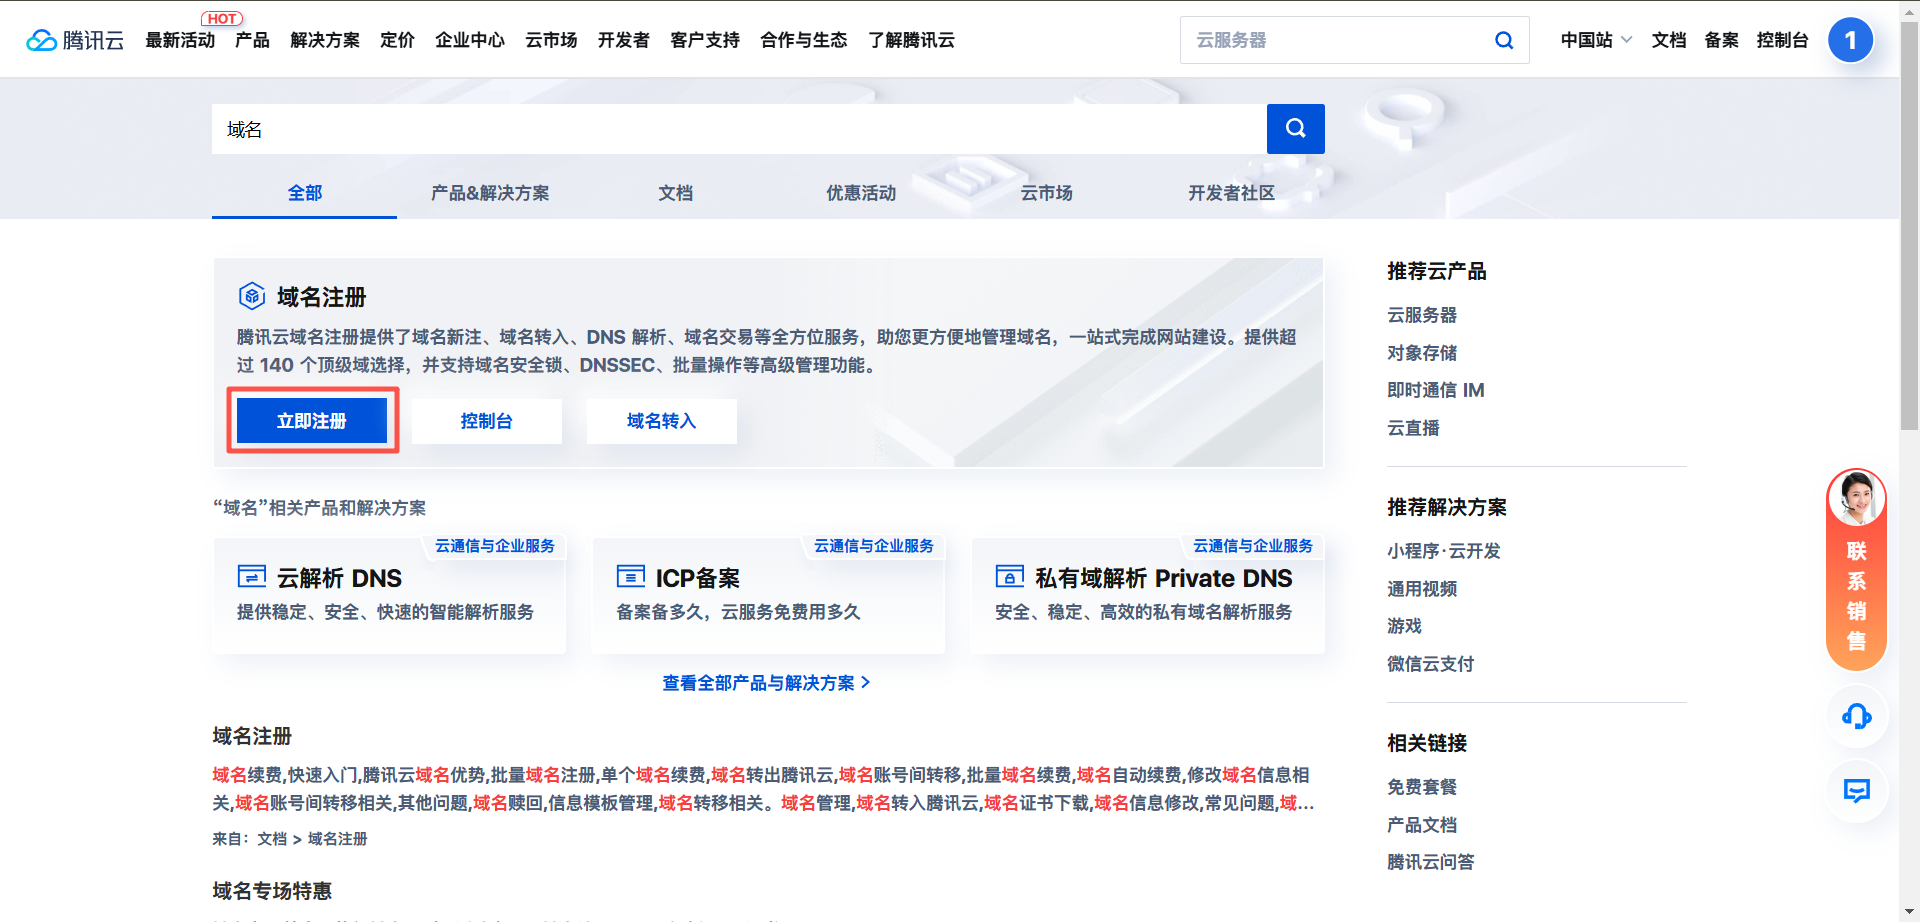Open 即时通信 IM recommended product link

point(1436,390)
